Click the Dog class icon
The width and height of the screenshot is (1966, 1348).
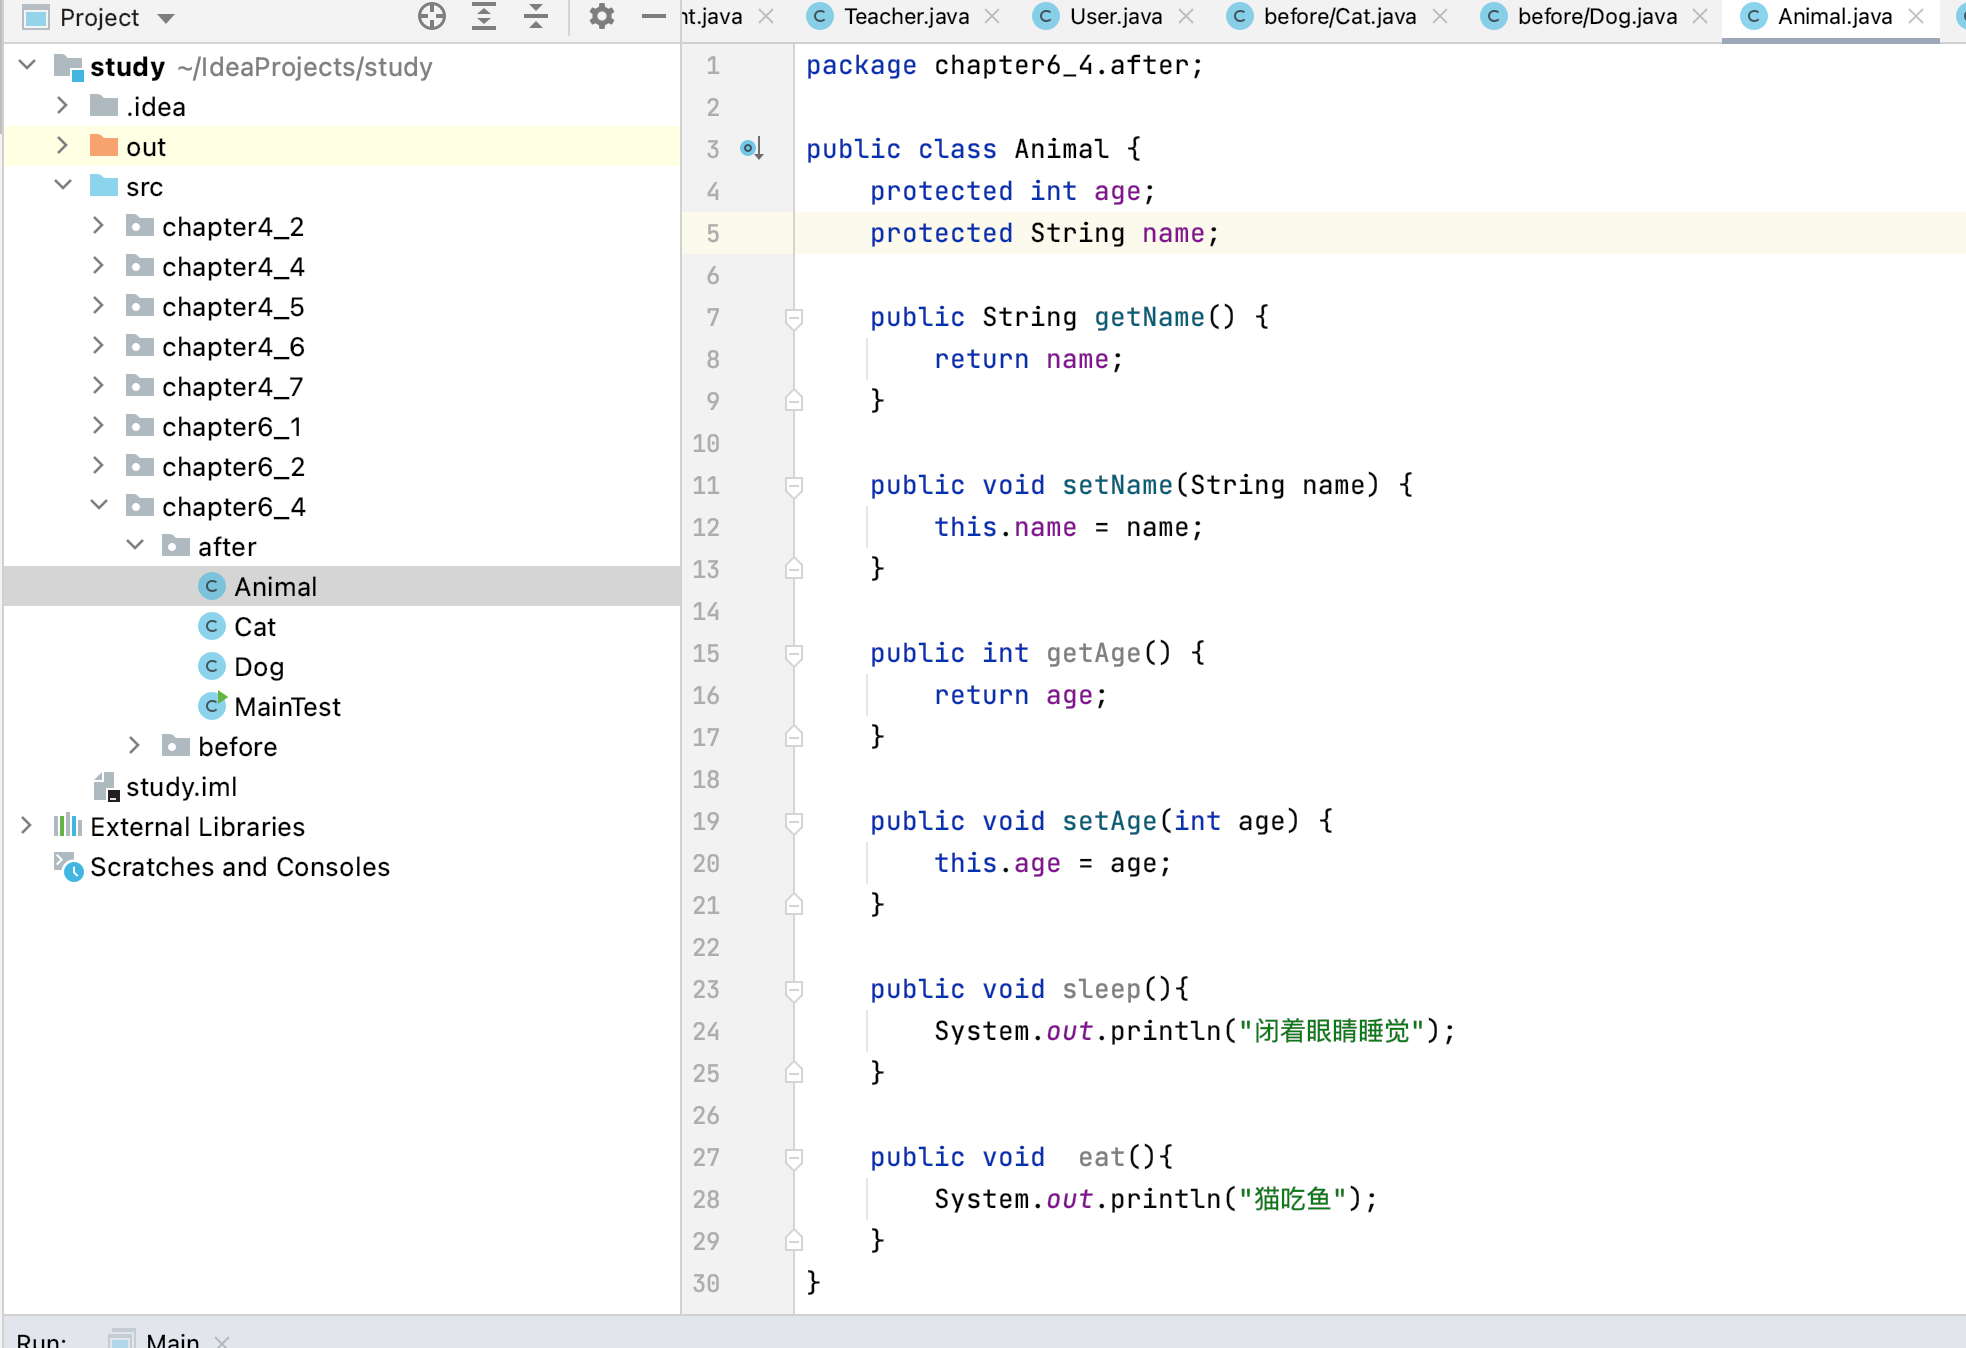212,667
